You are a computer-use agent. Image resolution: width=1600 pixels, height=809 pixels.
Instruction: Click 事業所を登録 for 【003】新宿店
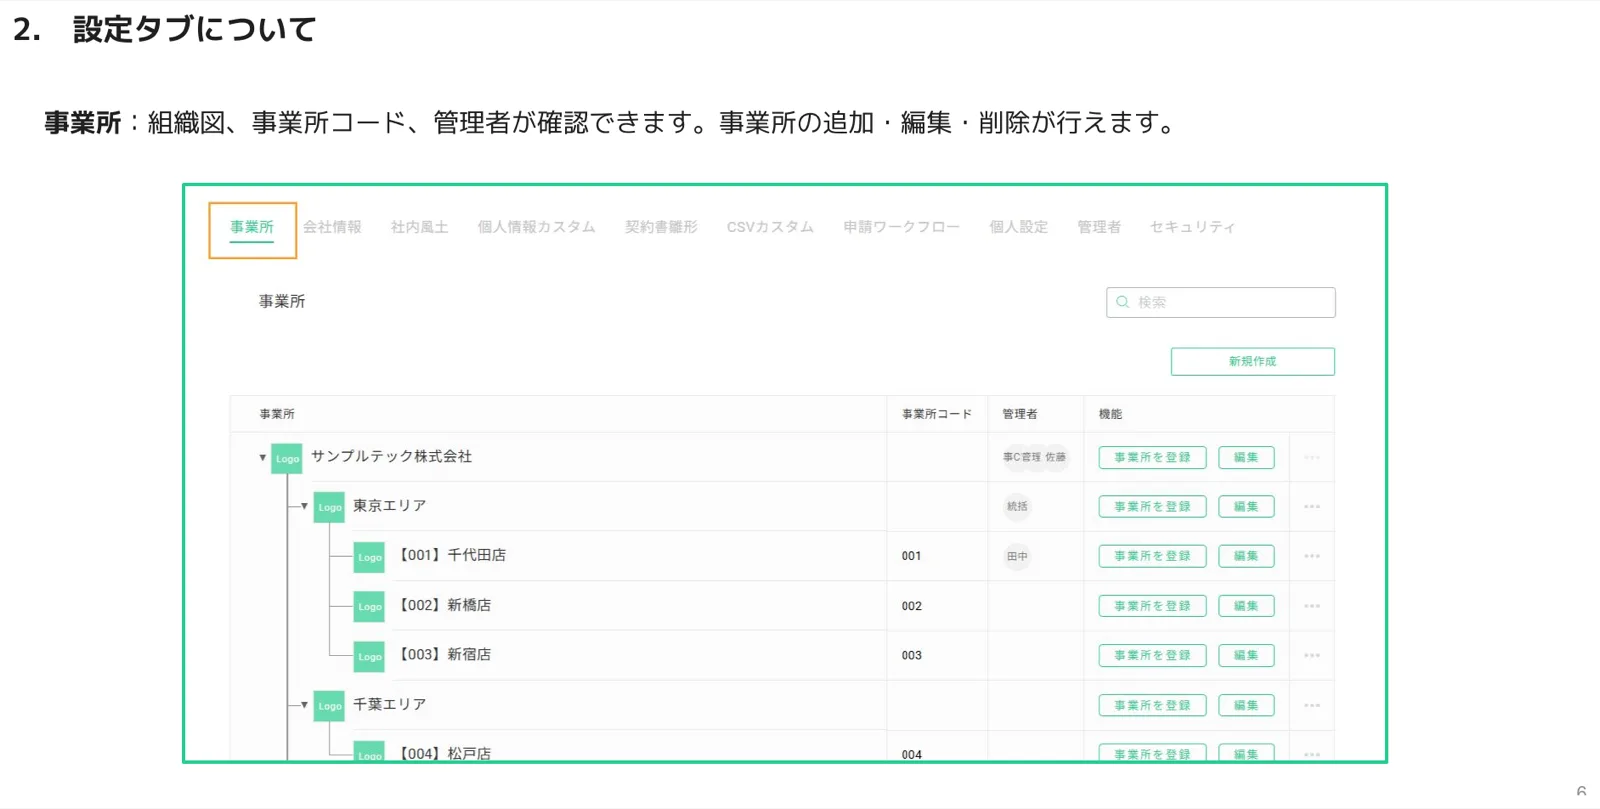(1152, 655)
